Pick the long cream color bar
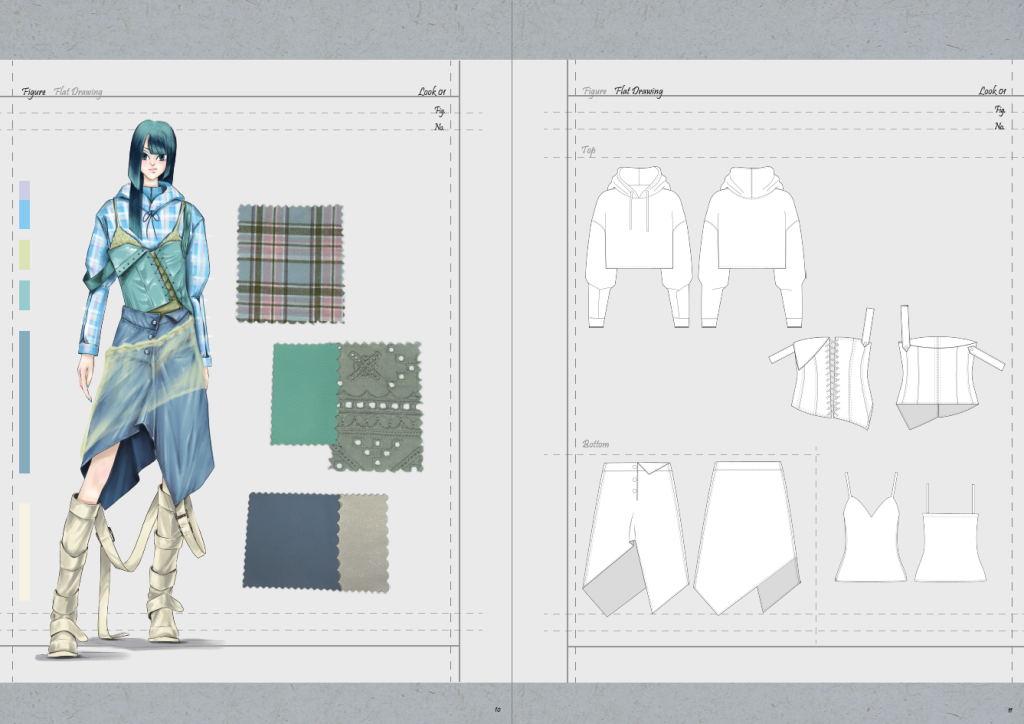This screenshot has width=1024, height=724. pyautogui.click(x=25, y=551)
